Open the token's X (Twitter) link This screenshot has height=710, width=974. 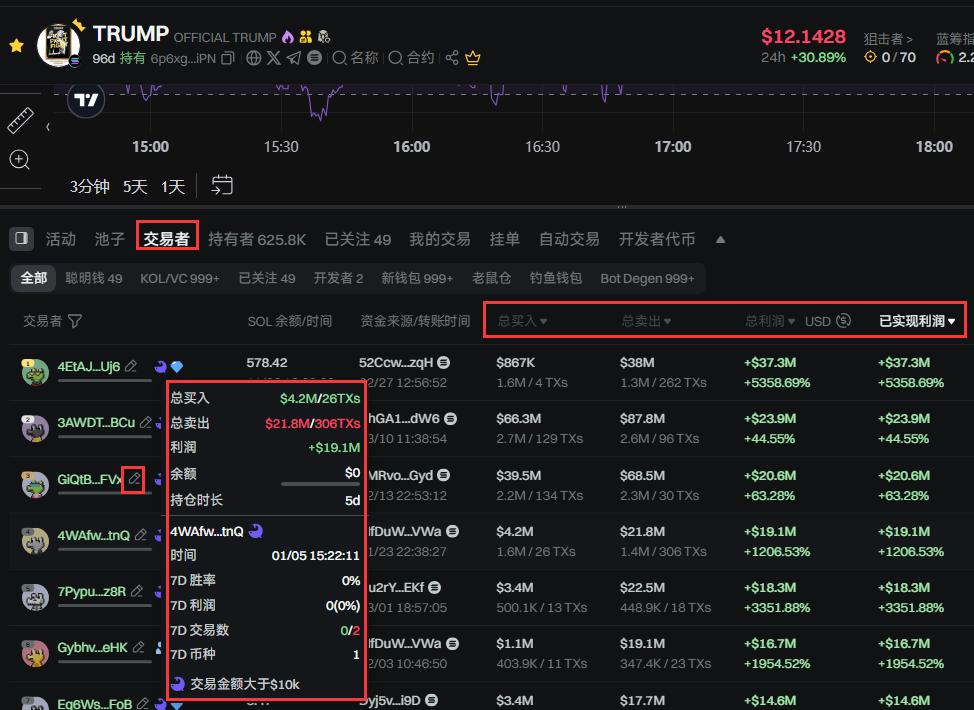click(273, 58)
